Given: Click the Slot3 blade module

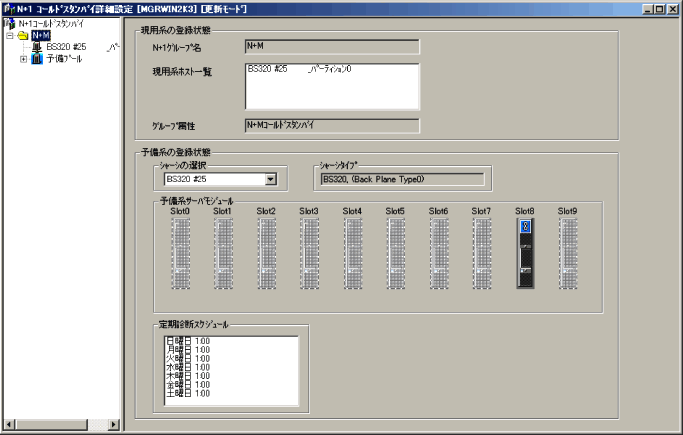Looking at the screenshot, I should pyautogui.click(x=309, y=254).
